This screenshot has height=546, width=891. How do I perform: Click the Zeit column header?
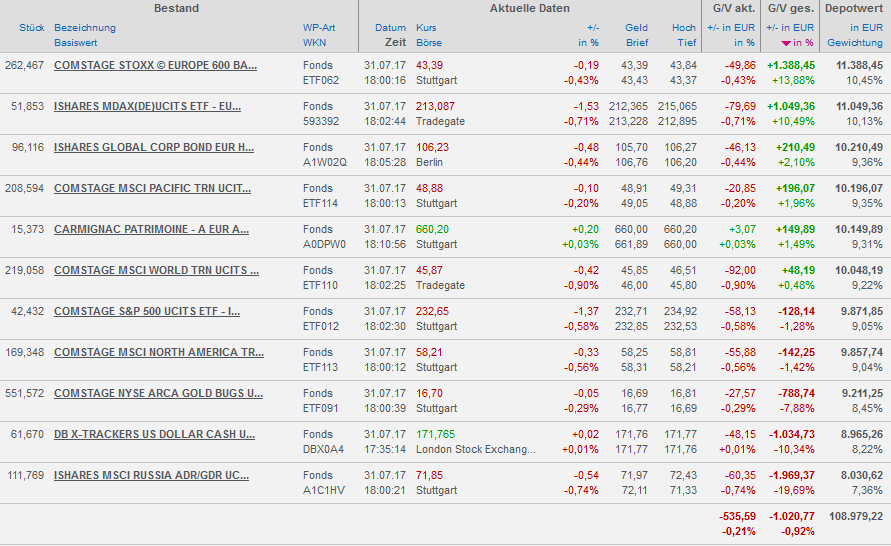pos(395,44)
